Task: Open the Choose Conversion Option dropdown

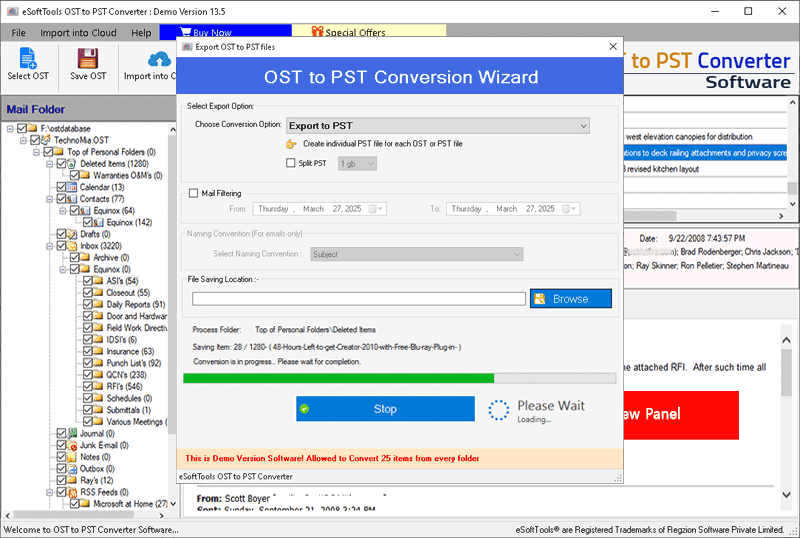Action: (437, 126)
